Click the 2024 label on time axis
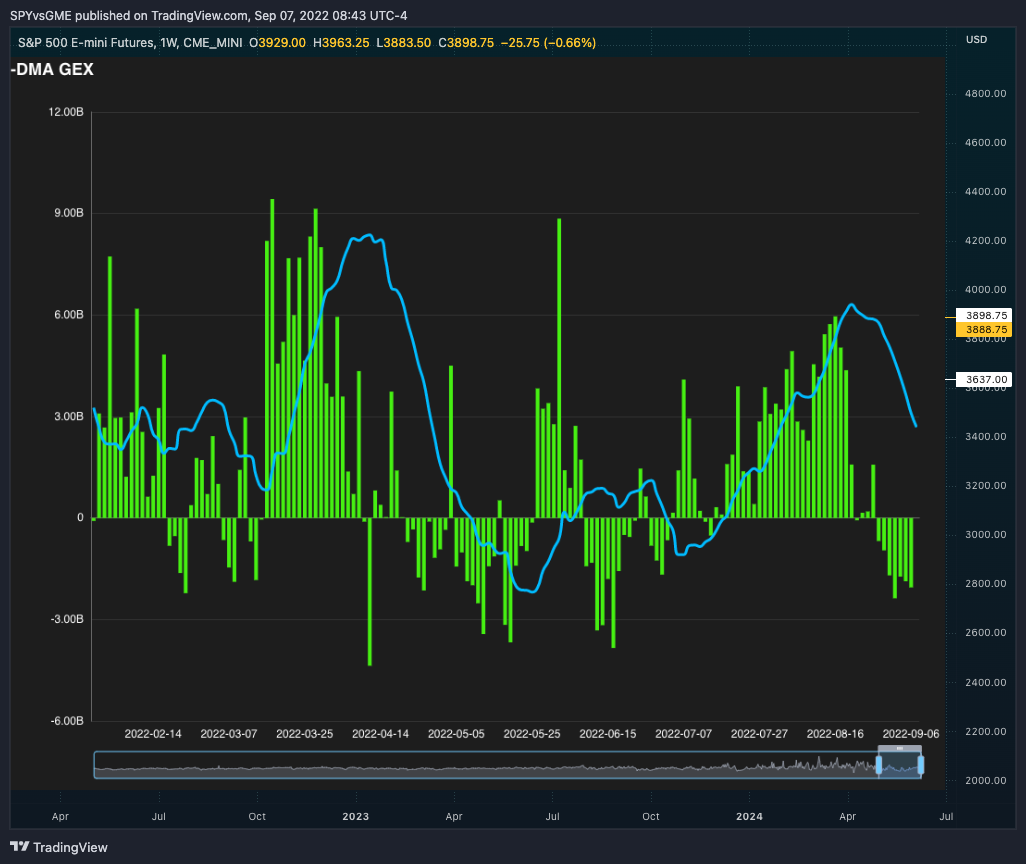This screenshot has width=1026, height=864. [x=749, y=816]
